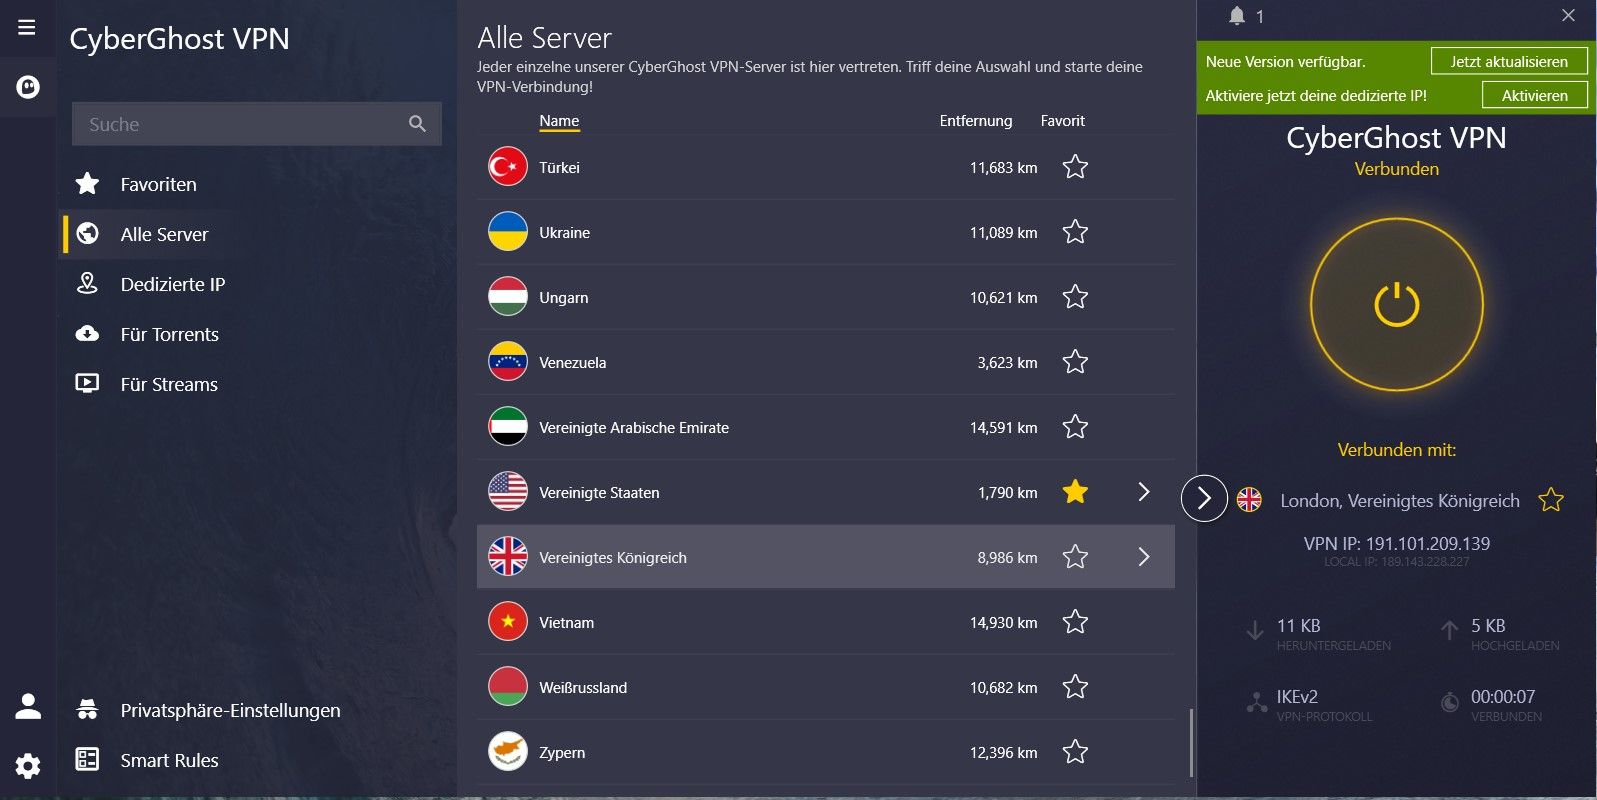Open Smart Rules
Screen dimensions: 1597x800
[169, 760]
